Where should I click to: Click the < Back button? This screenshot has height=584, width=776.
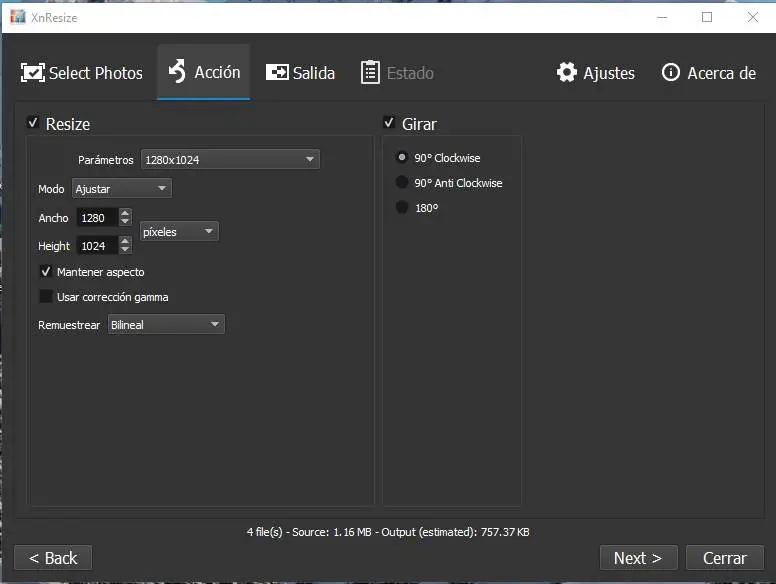[53, 558]
